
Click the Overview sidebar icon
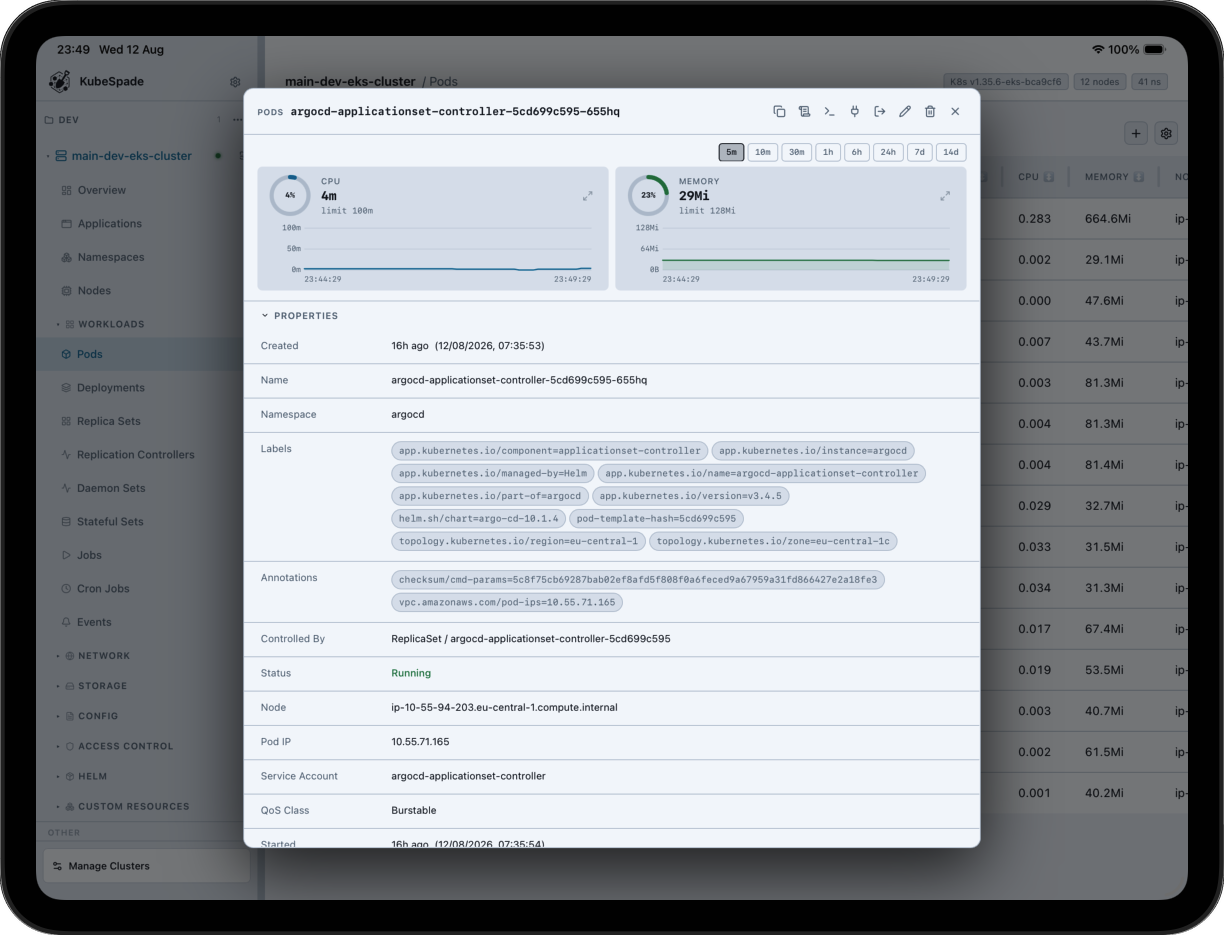67,190
